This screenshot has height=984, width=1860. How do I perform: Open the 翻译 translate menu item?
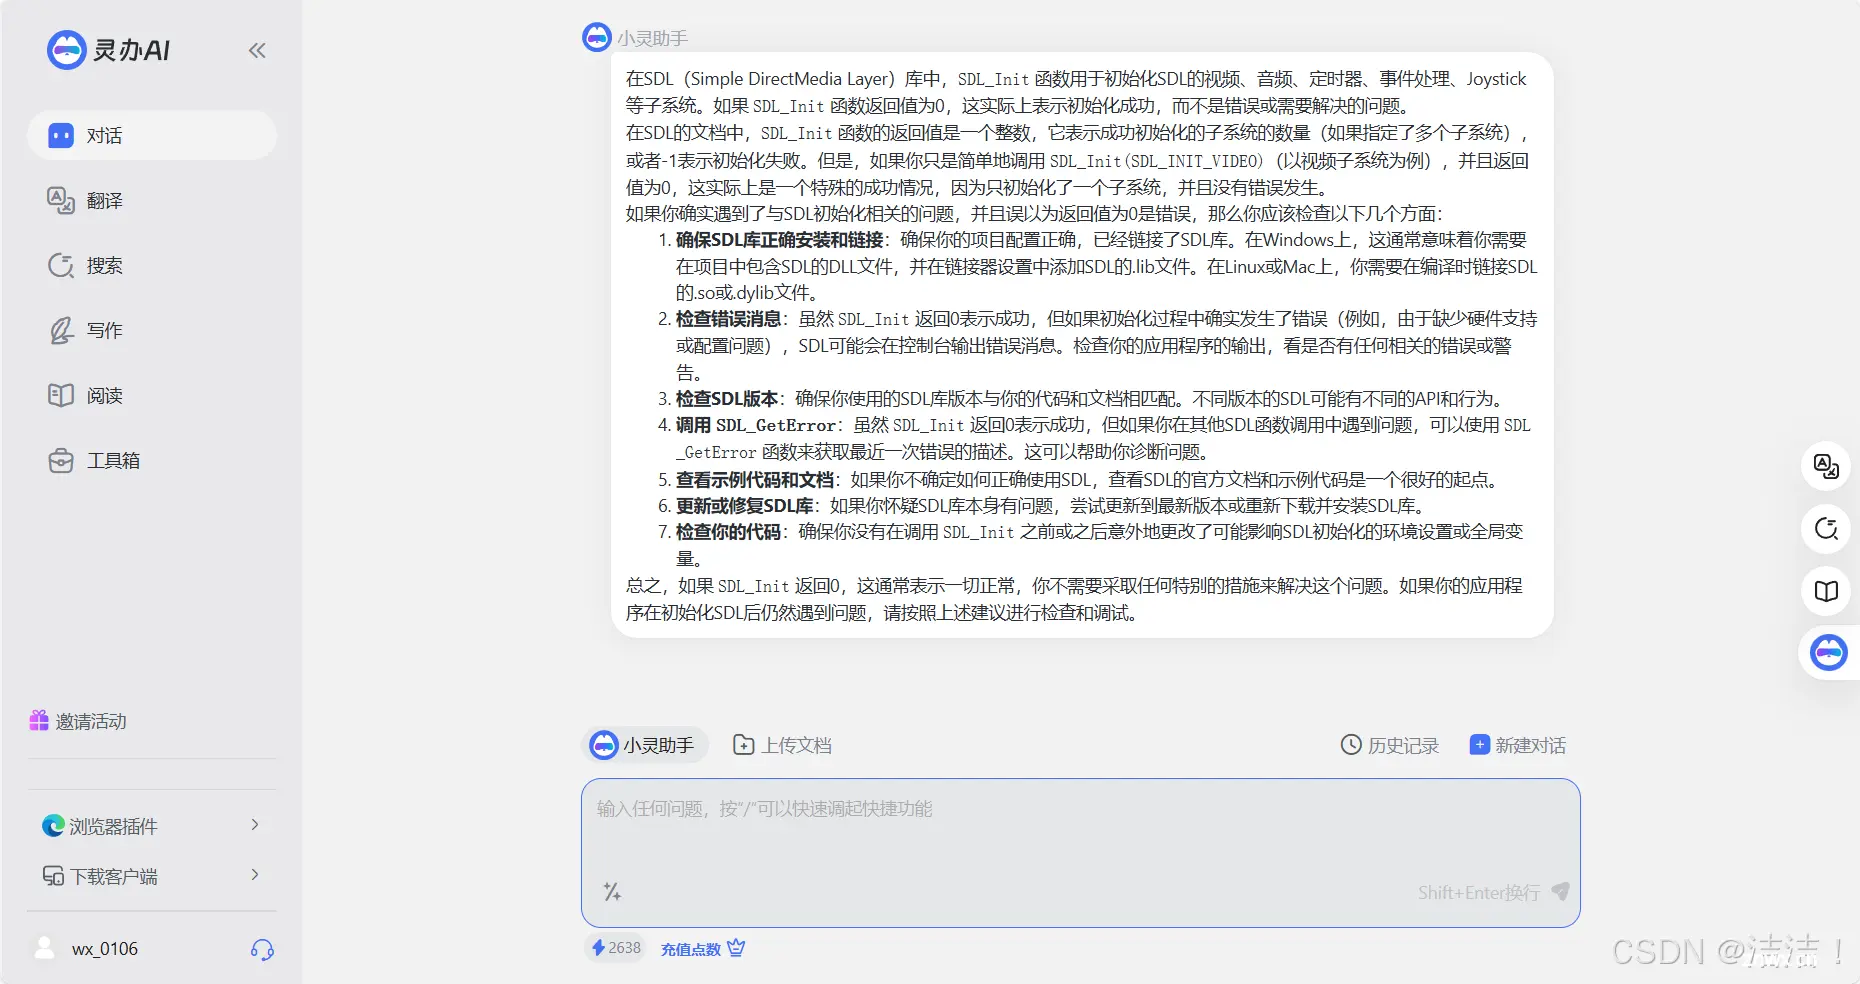(x=152, y=200)
